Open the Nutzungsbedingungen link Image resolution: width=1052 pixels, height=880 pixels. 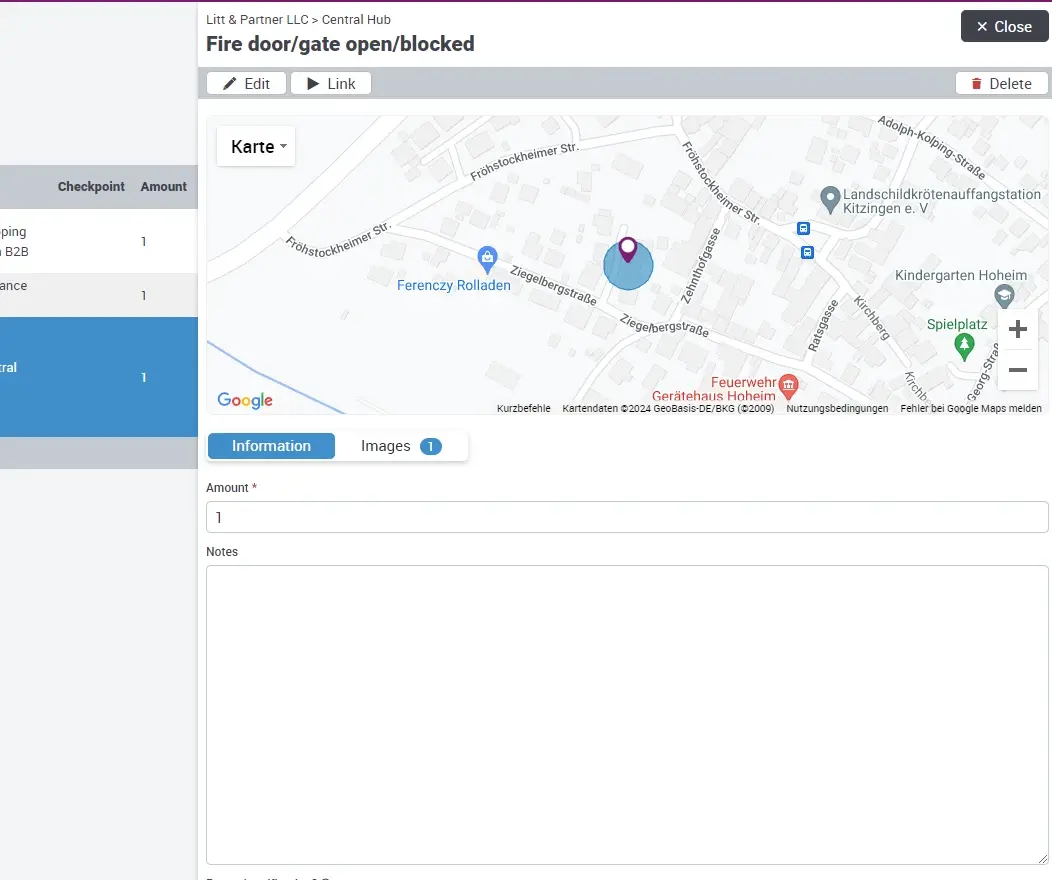pyautogui.click(x=837, y=409)
